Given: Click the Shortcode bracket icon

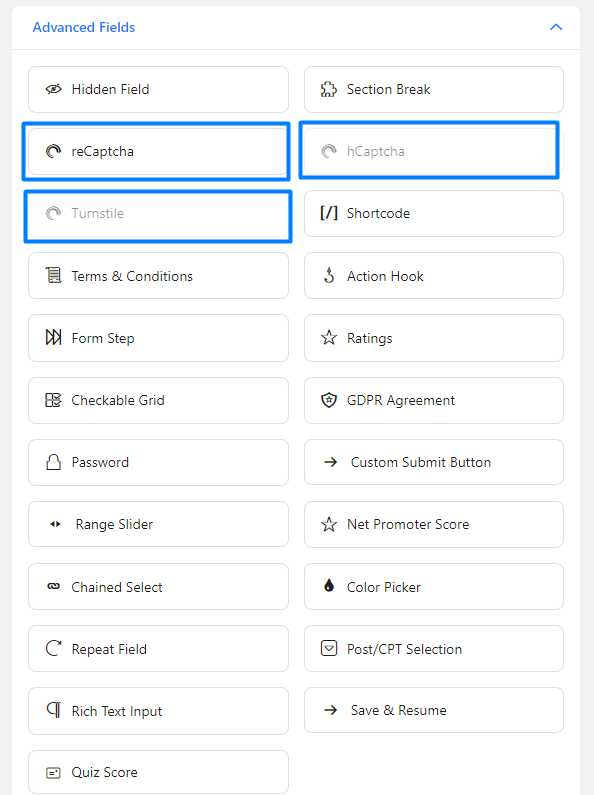Looking at the screenshot, I should pyautogui.click(x=328, y=213).
